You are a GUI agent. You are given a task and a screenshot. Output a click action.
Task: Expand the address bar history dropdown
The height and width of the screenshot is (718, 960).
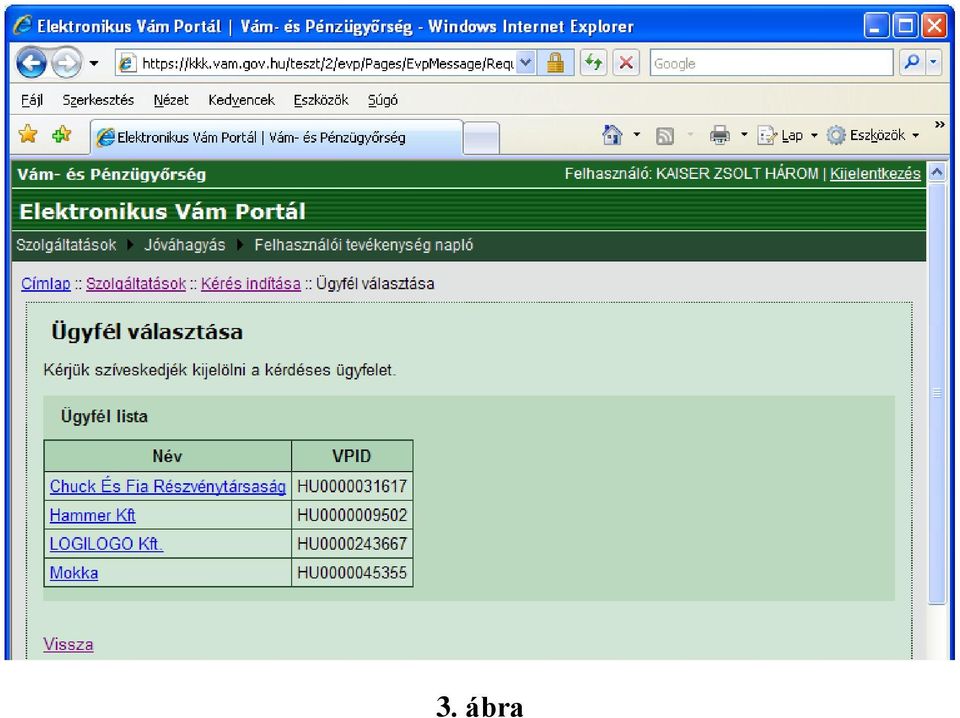click(526, 63)
